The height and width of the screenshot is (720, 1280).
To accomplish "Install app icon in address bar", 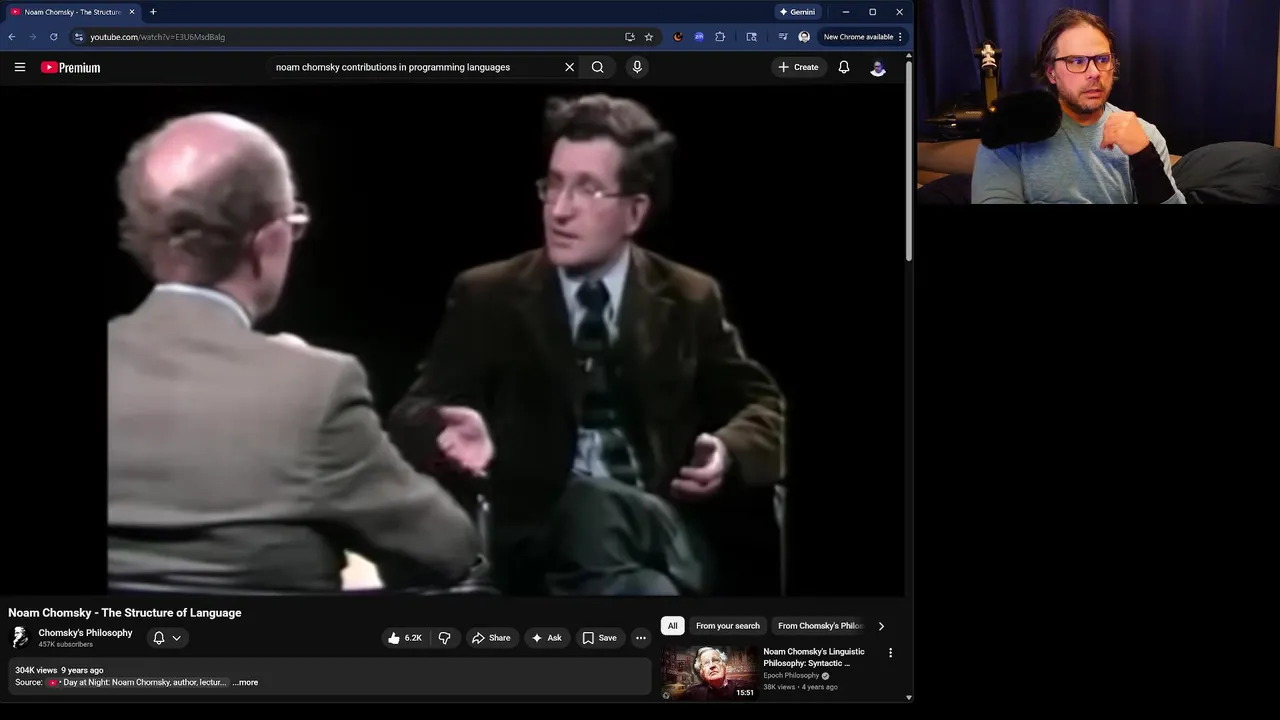I will 629,37.
